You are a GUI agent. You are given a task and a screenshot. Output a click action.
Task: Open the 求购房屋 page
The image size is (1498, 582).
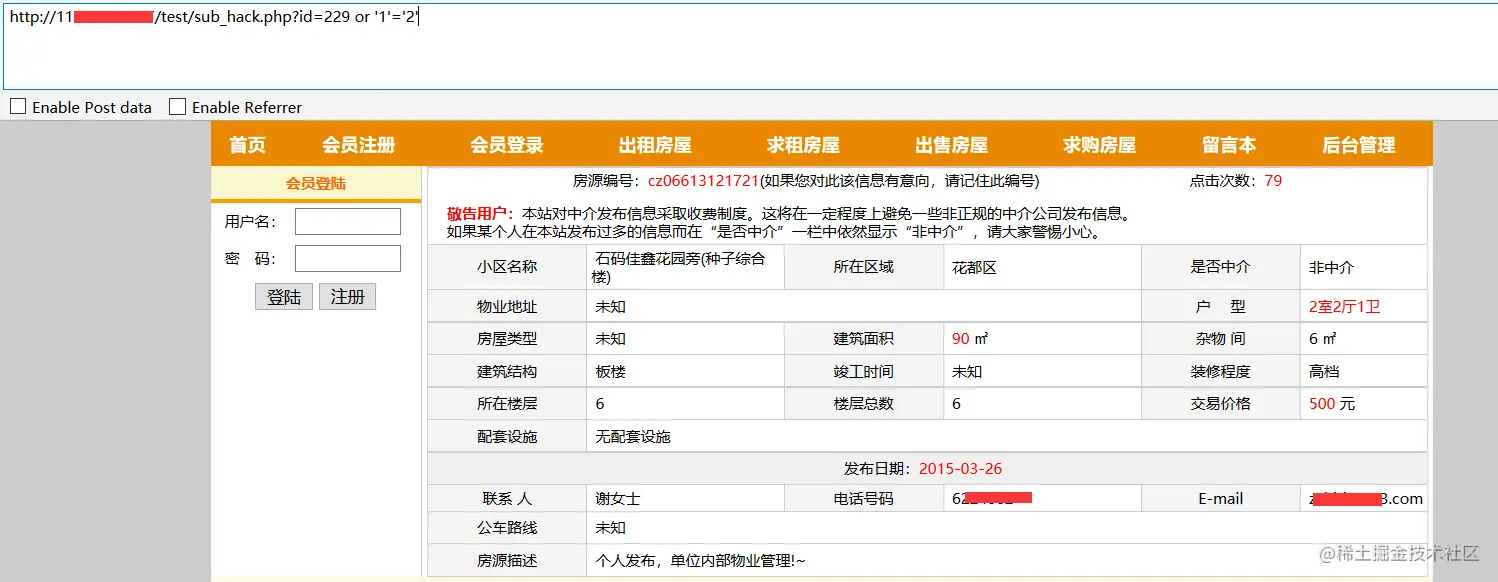click(1097, 143)
